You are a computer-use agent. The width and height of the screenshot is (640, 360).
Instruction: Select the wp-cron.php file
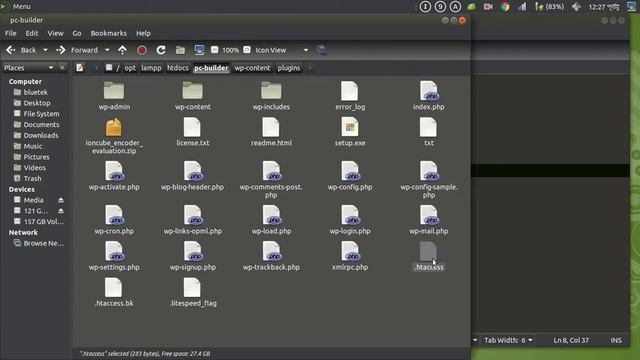114,220
